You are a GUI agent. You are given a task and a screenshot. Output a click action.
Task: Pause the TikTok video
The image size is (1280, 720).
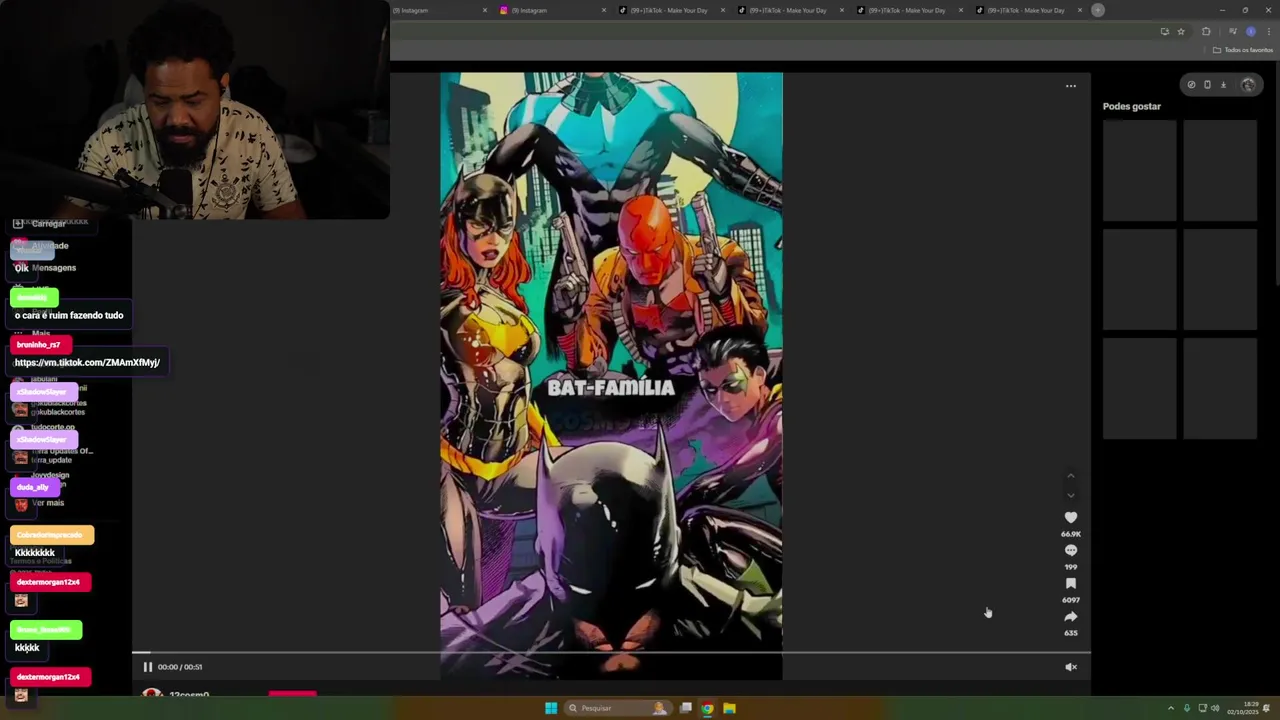147,667
